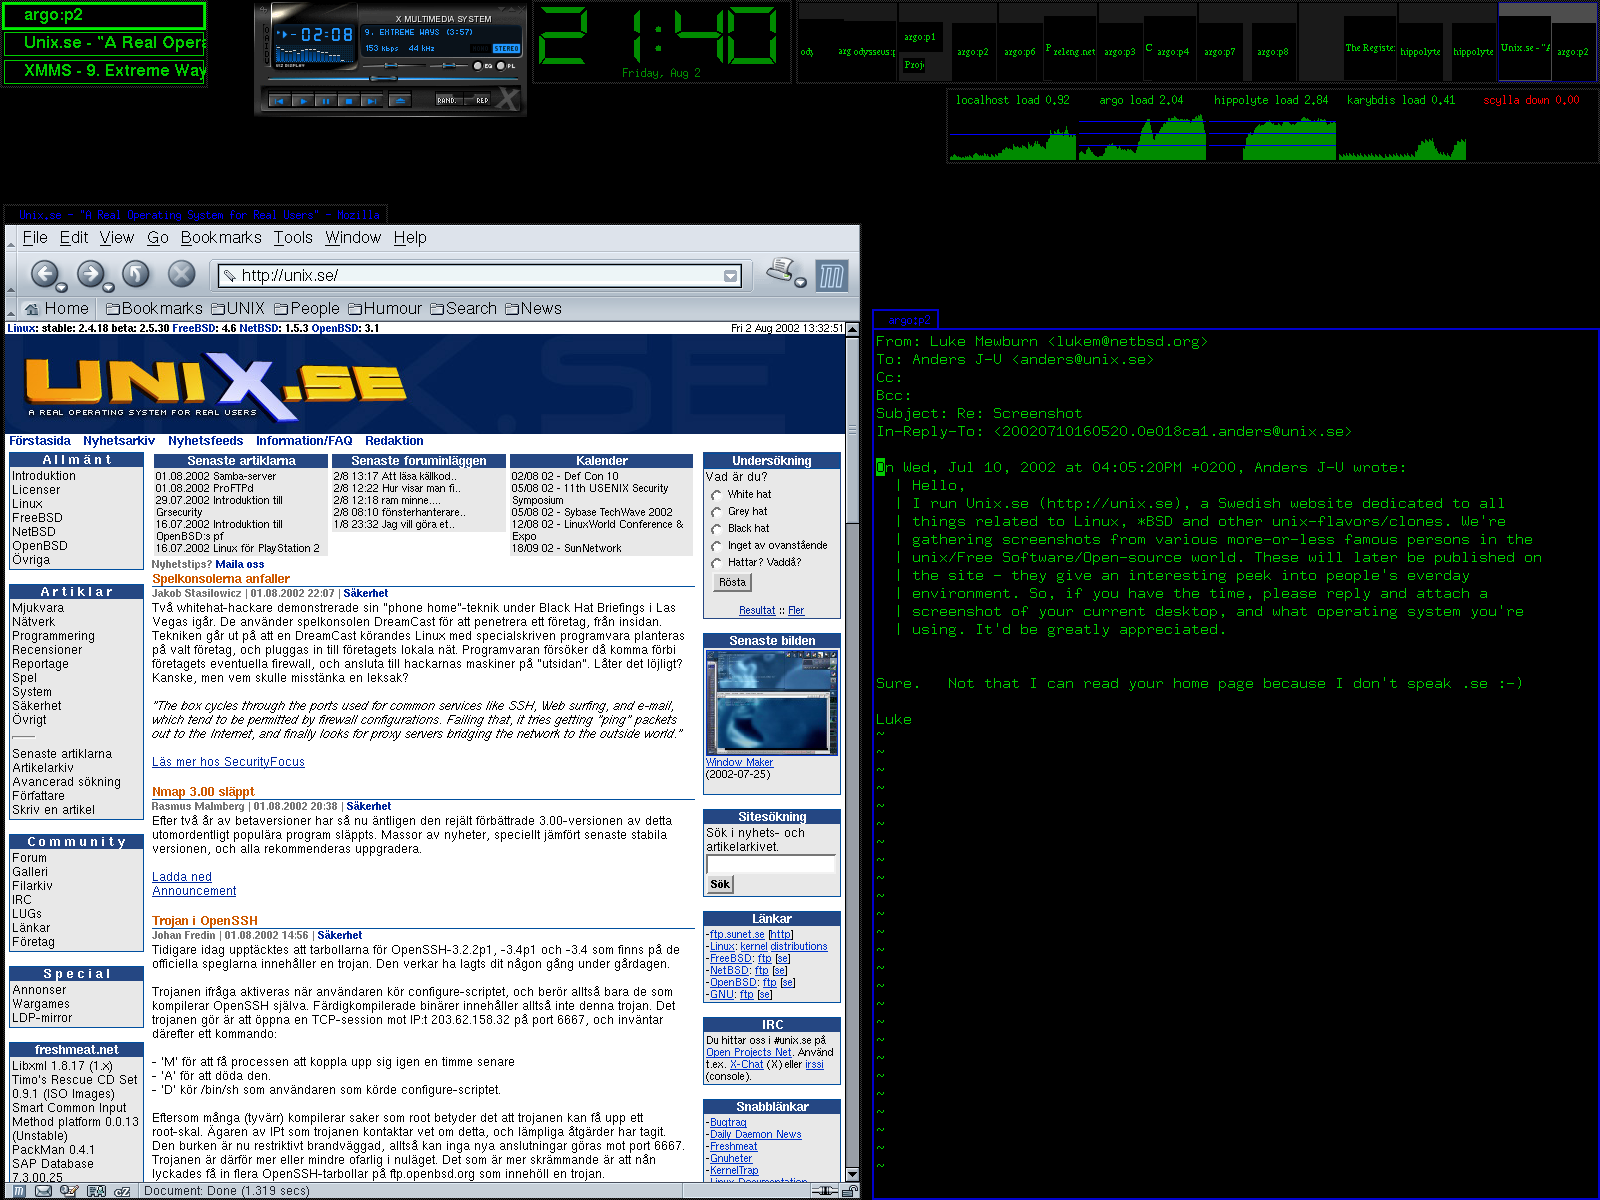Click the Window Maker screenshot thumbnail
The width and height of the screenshot is (1600, 1200).
[x=772, y=703]
